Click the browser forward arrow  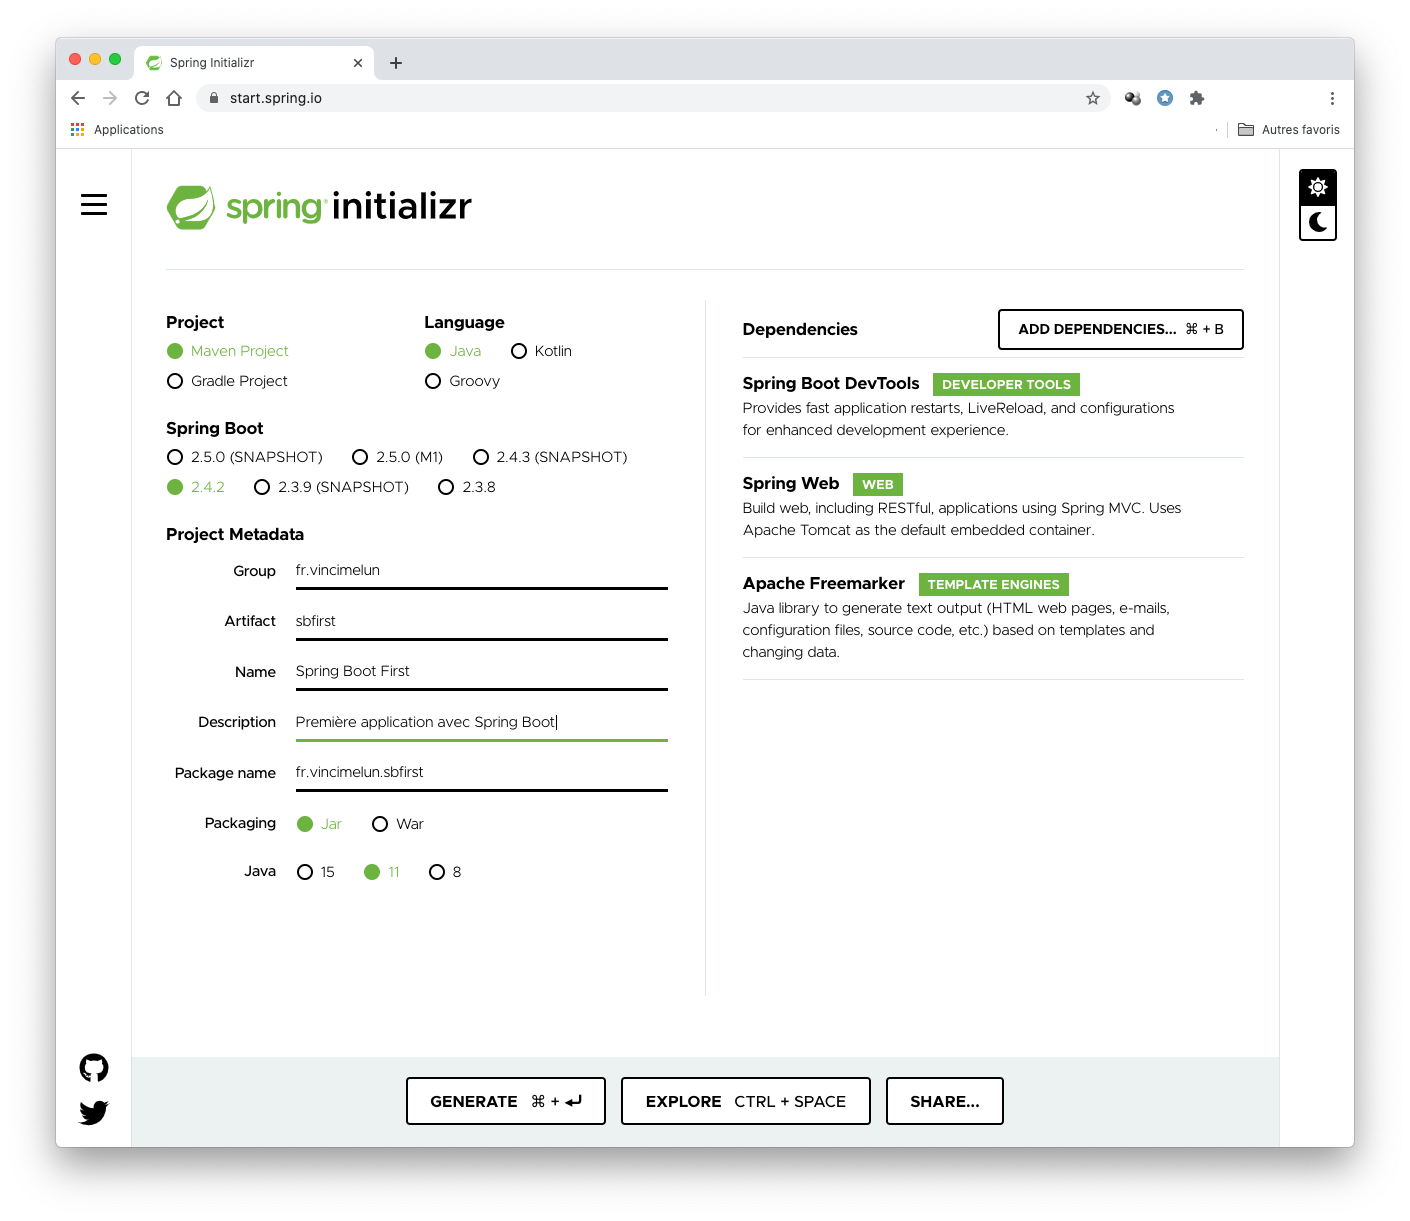click(110, 98)
